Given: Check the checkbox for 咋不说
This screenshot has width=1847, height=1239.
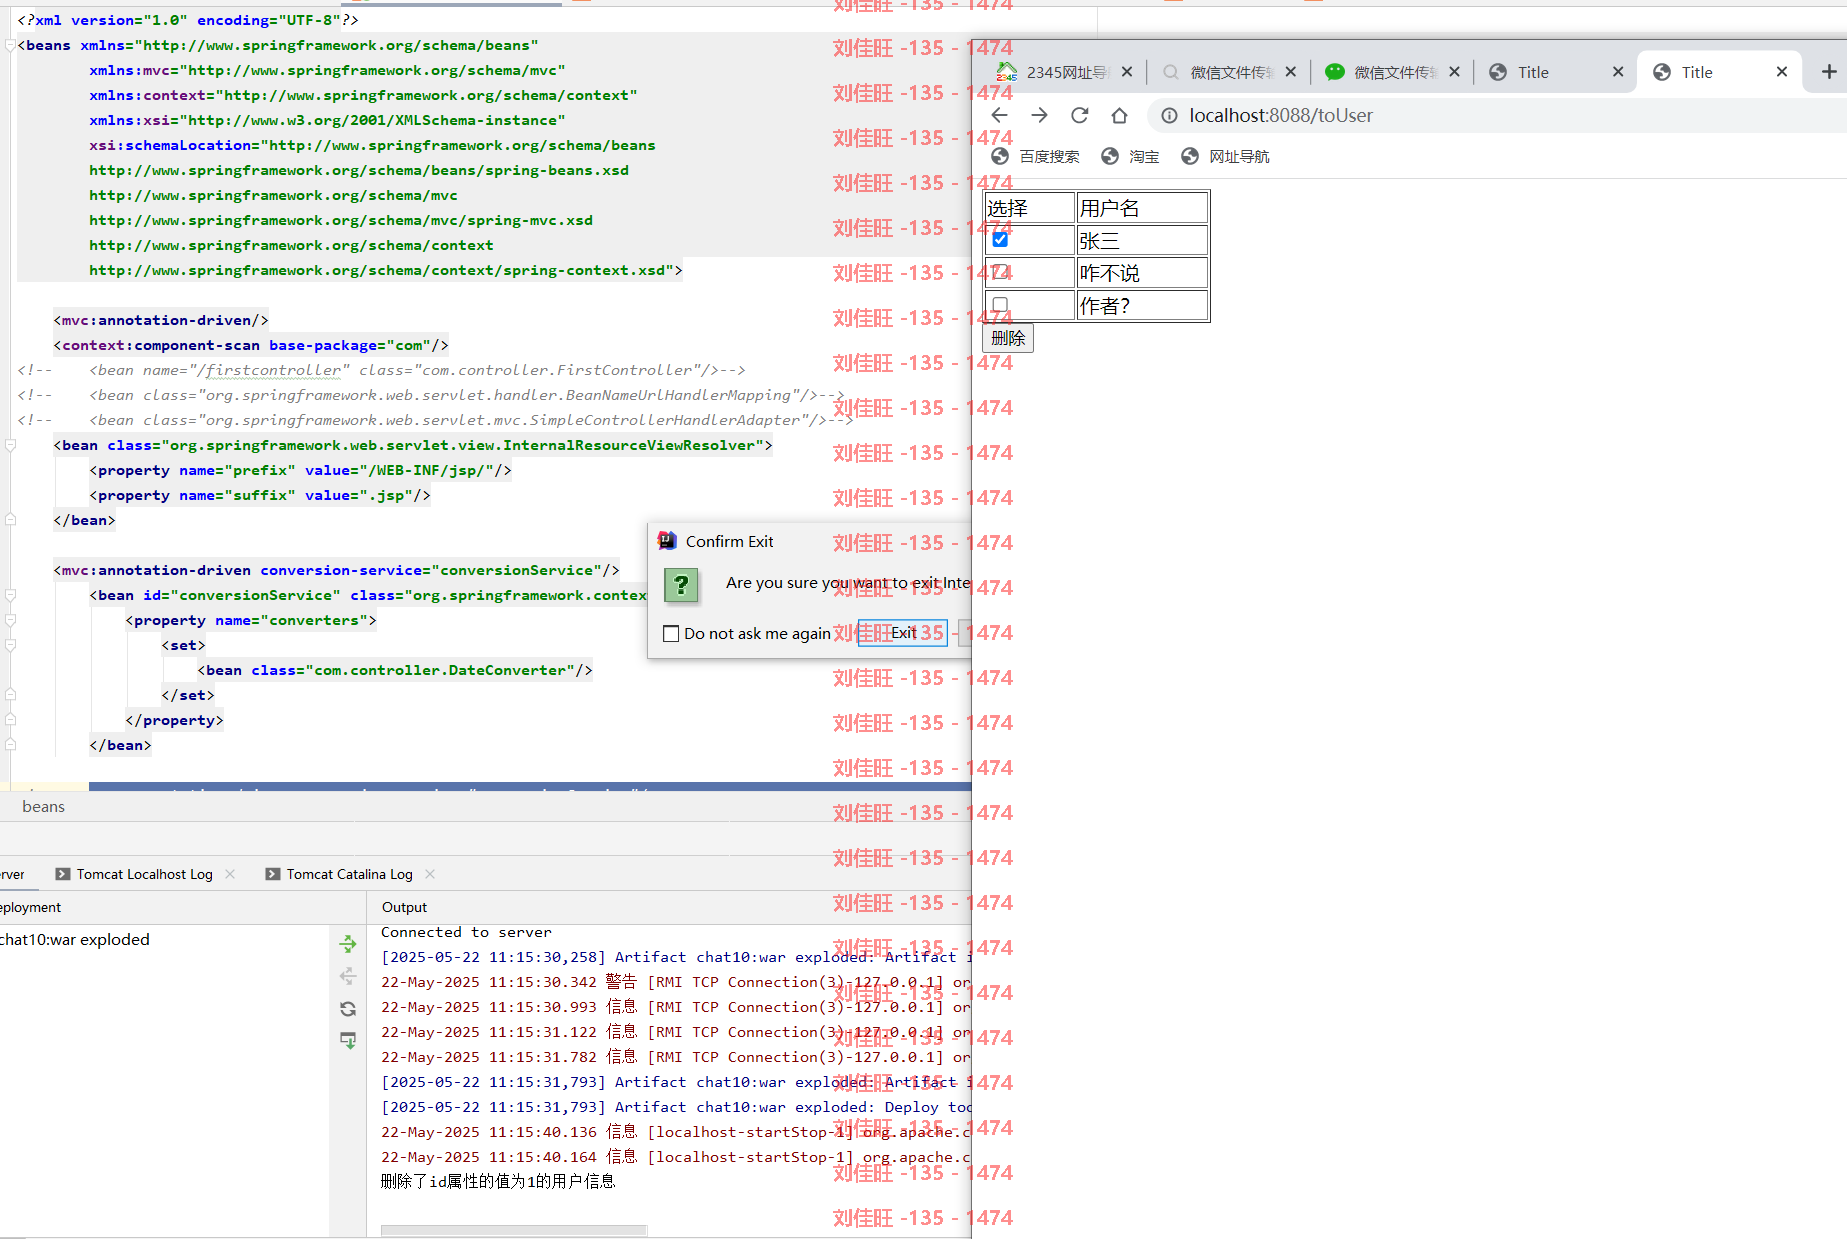Looking at the screenshot, I should 1000,272.
